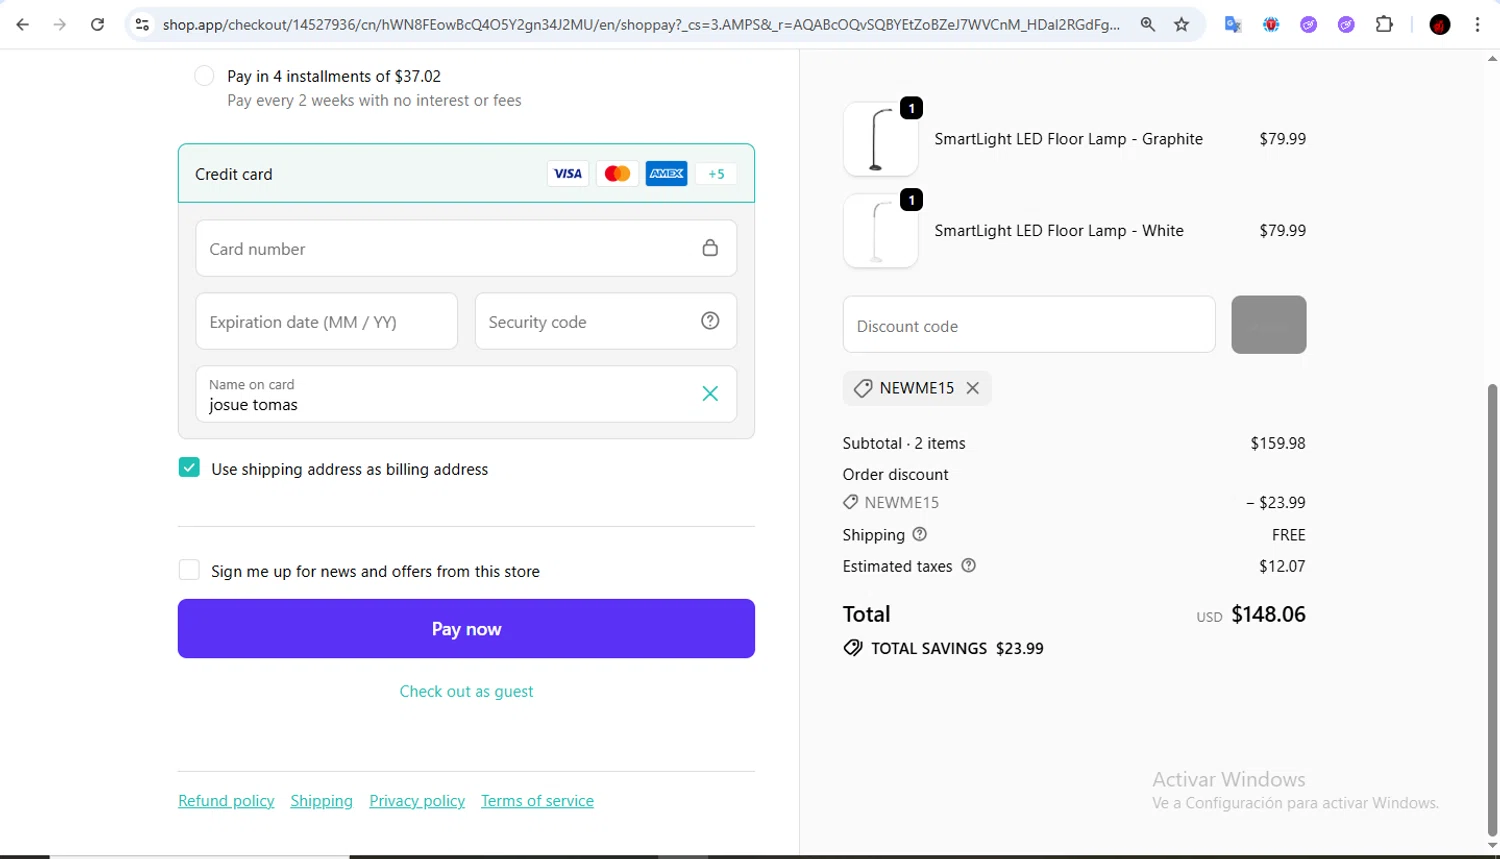This screenshot has width=1500, height=859.
Task: Open the Terms of service link
Action: [x=537, y=800]
